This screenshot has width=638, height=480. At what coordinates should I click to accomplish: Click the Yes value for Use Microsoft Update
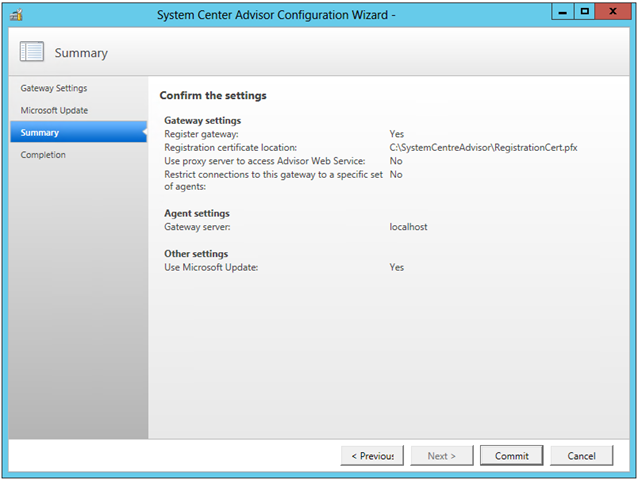click(x=396, y=267)
